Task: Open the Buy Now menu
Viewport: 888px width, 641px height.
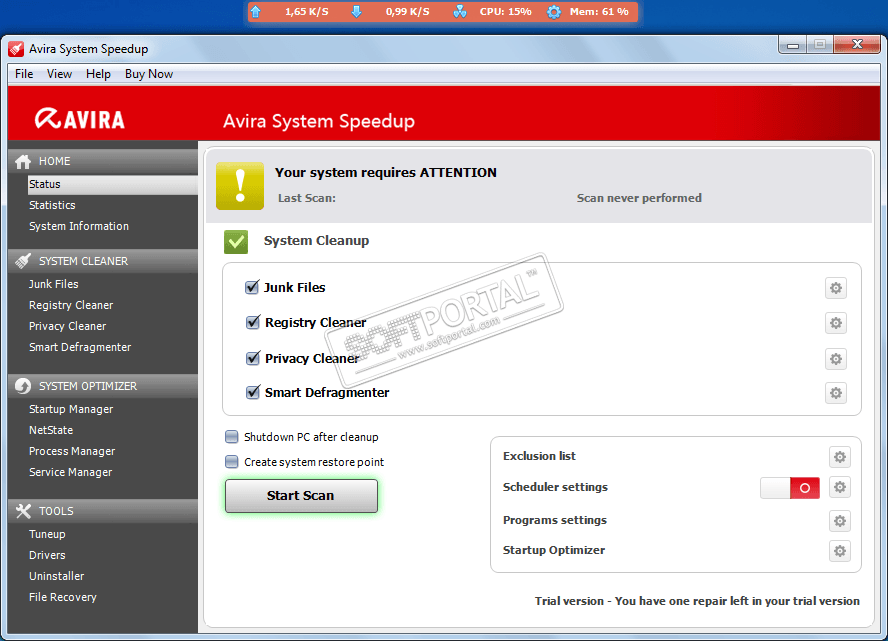Action: point(149,74)
